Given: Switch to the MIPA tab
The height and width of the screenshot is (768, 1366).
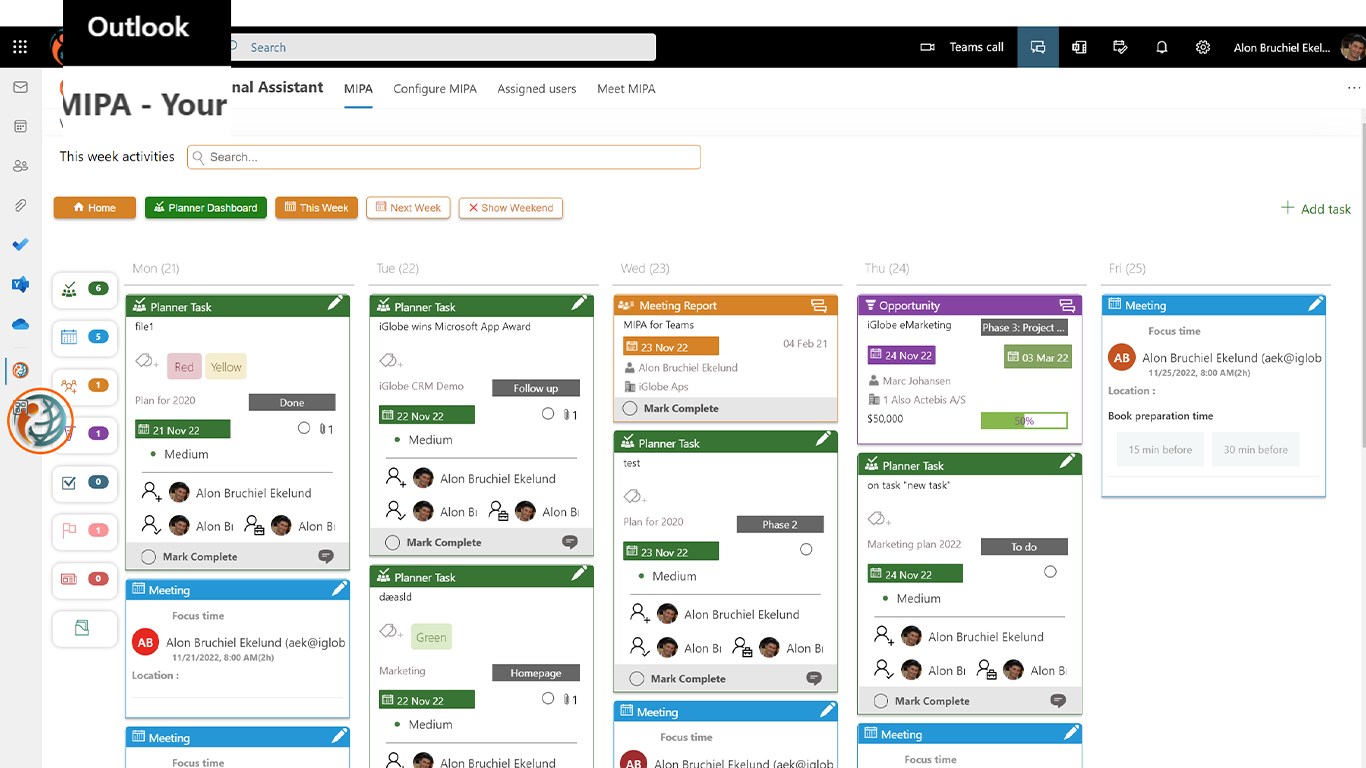Looking at the screenshot, I should 358,89.
